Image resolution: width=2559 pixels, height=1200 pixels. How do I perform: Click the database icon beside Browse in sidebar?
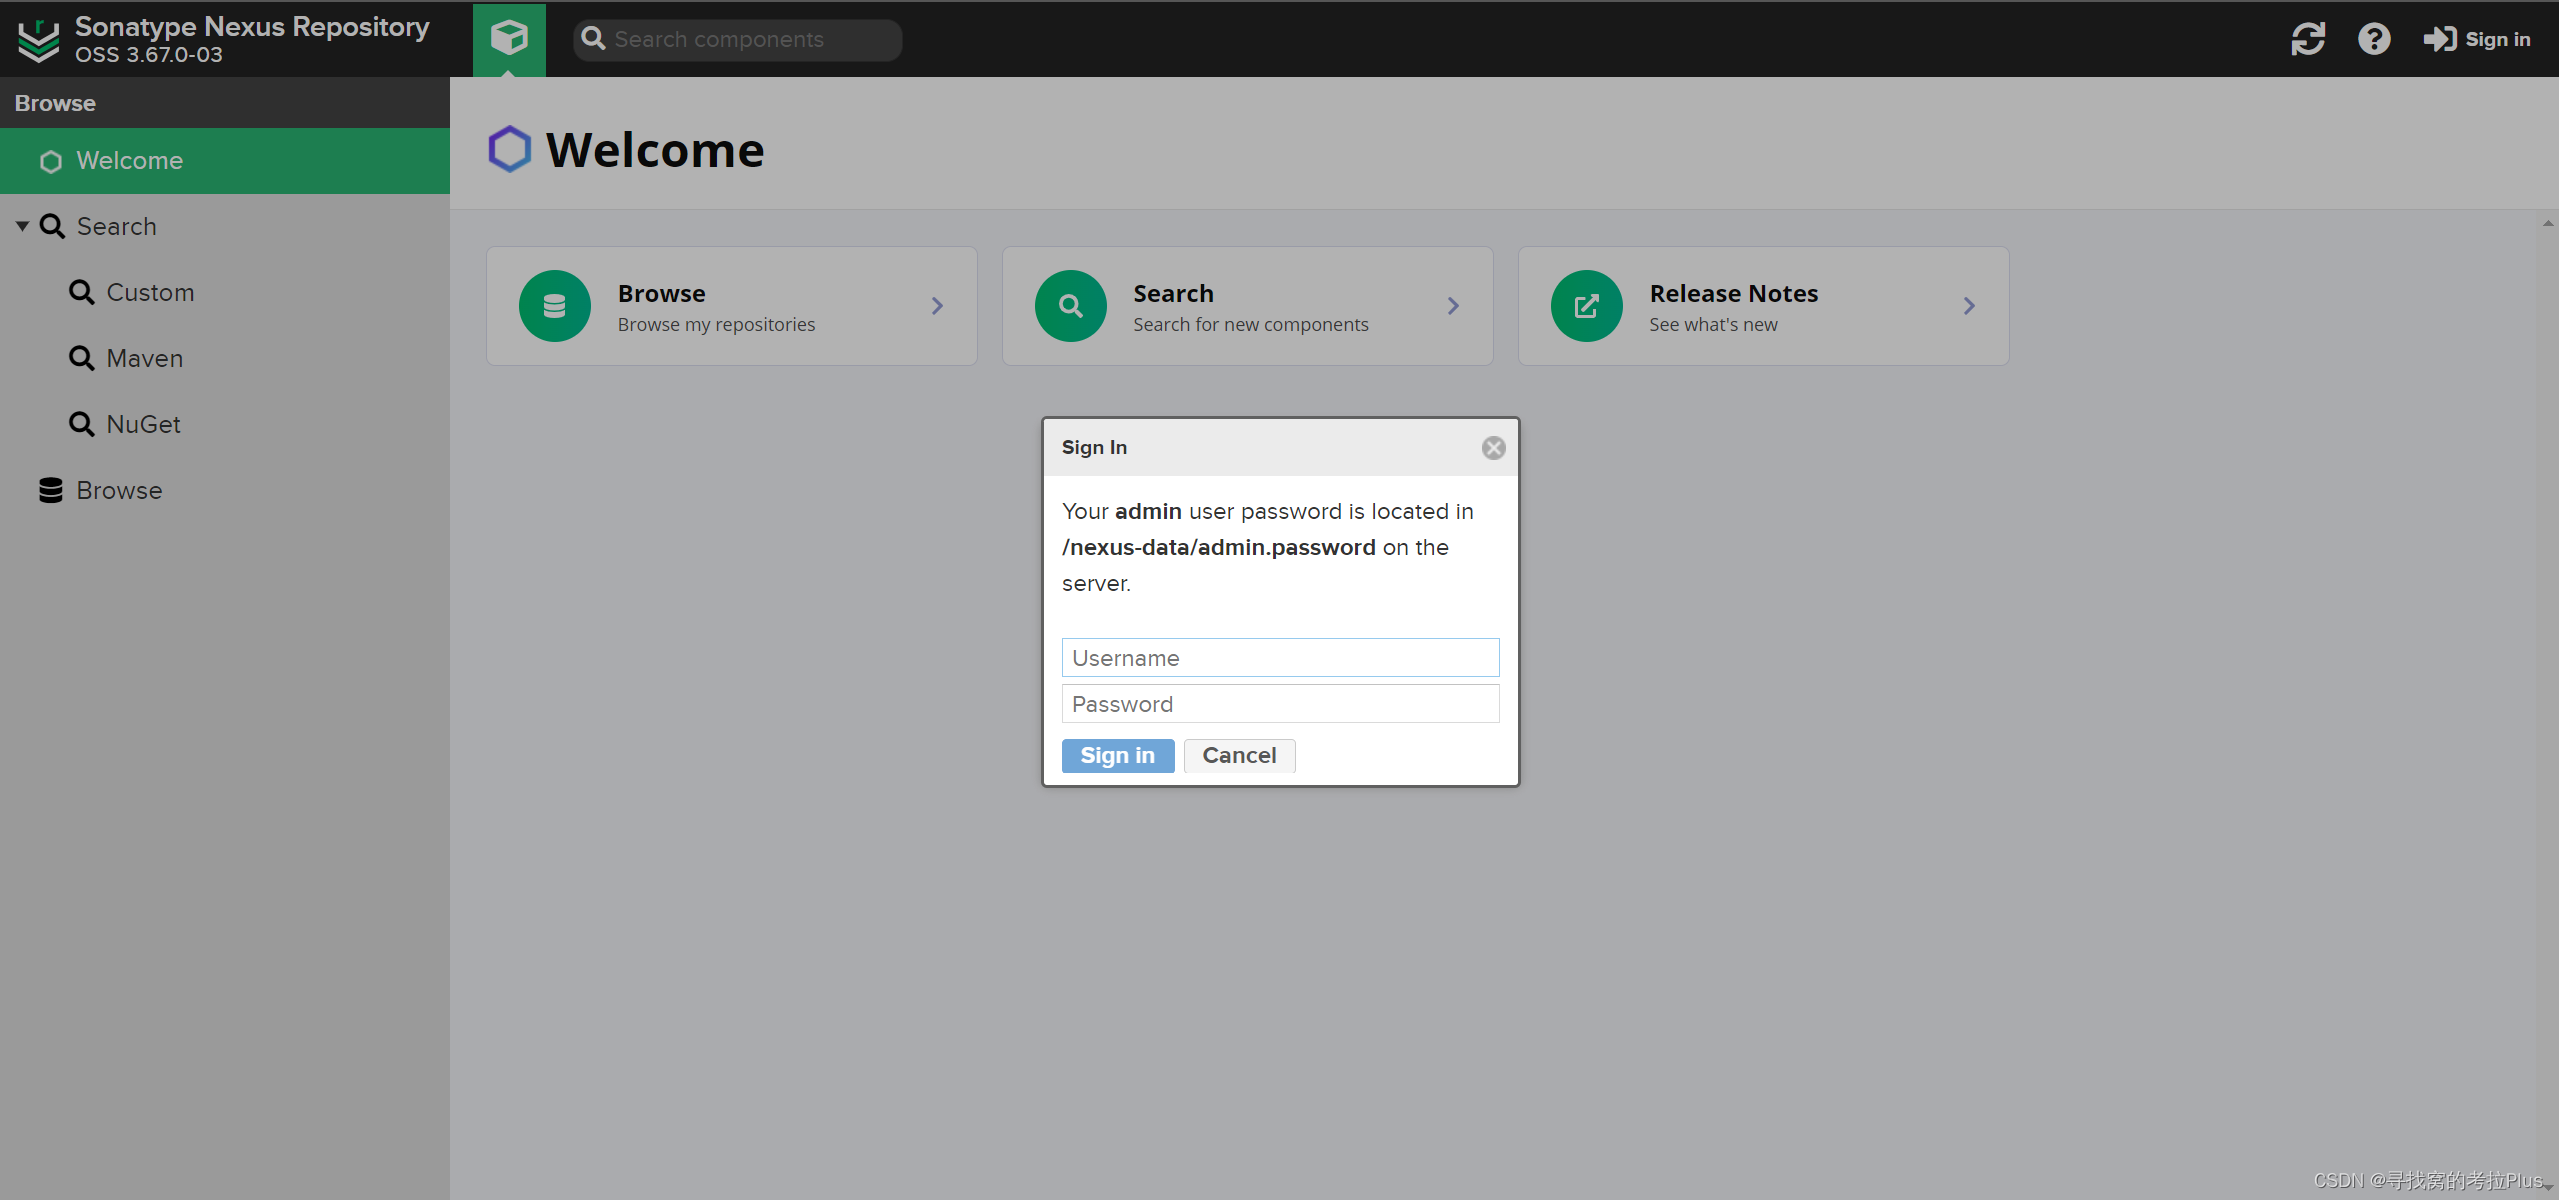point(51,490)
